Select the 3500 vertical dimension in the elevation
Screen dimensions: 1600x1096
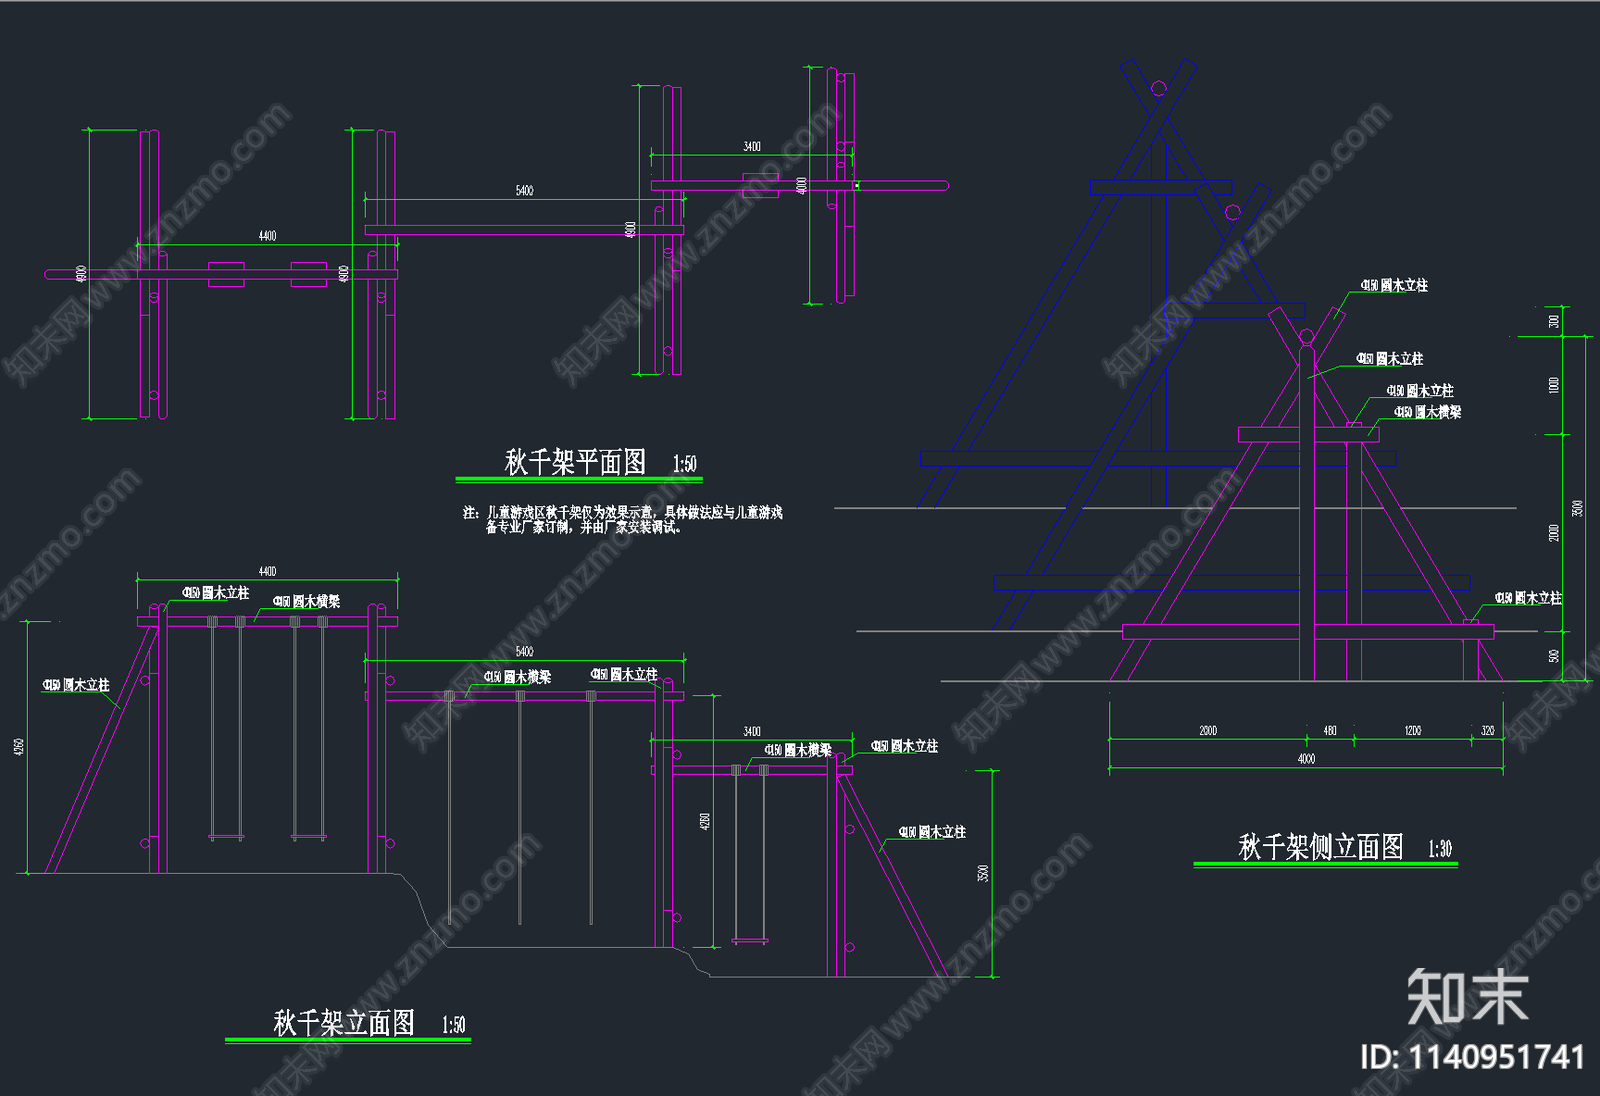coord(983,873)
